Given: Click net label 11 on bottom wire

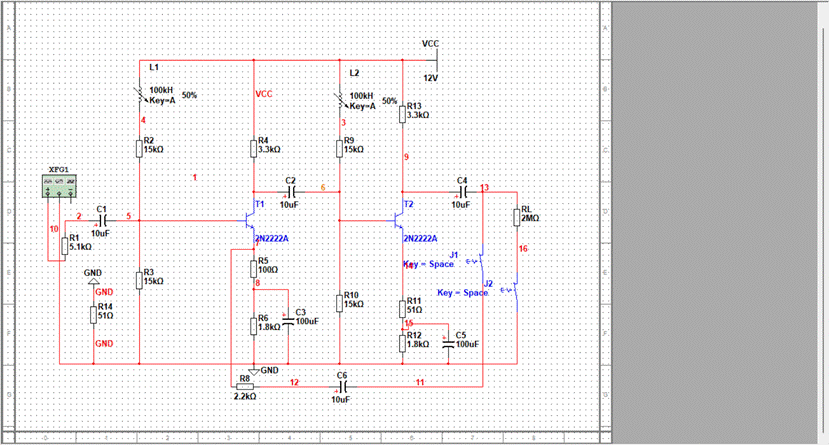Looking at the screenshot, I should point(420,382).
